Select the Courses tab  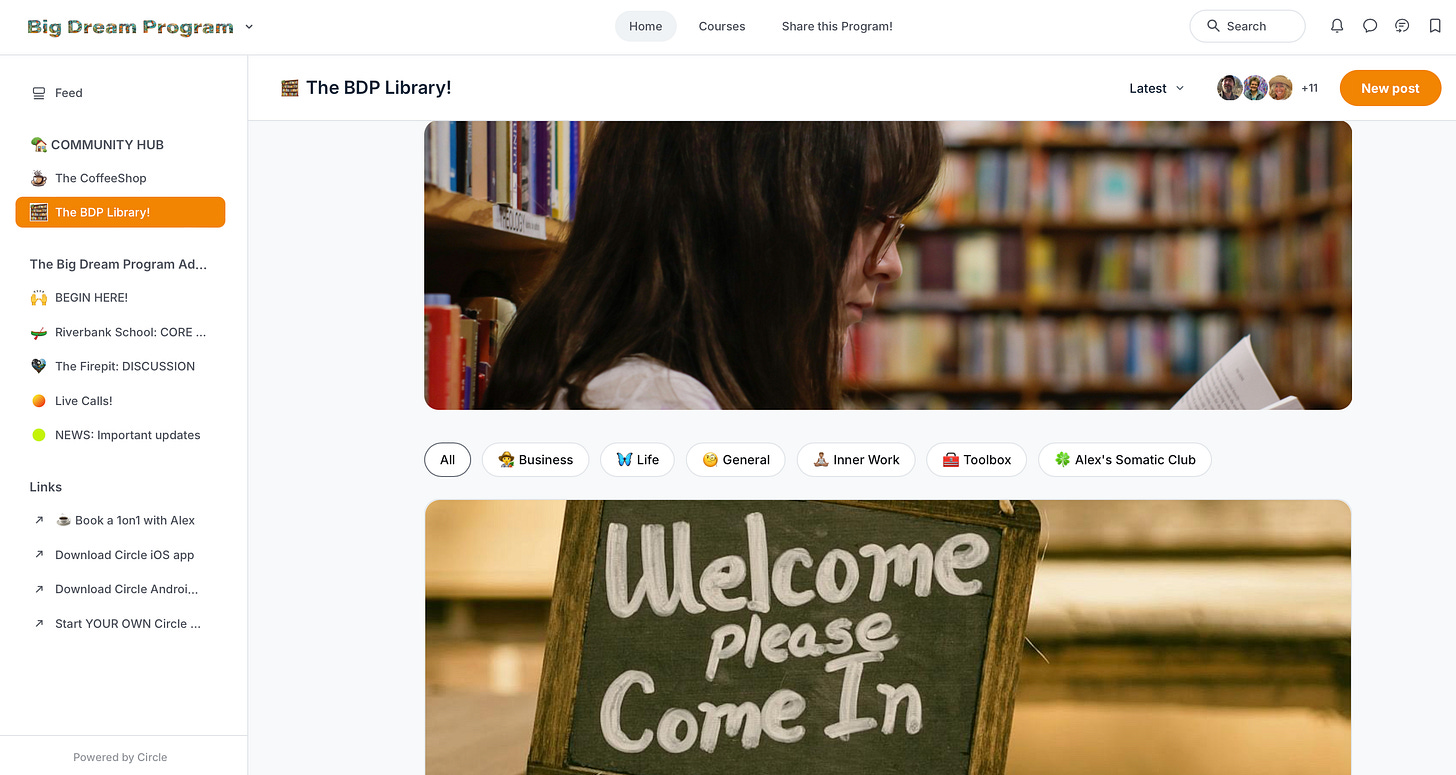coord(722,26)
